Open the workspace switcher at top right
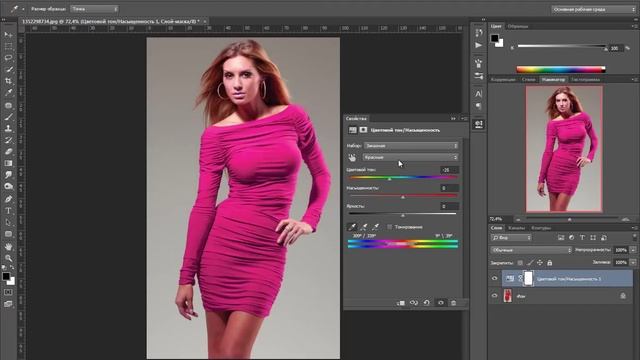Screen dimensions: 640x360 point(593,9)
